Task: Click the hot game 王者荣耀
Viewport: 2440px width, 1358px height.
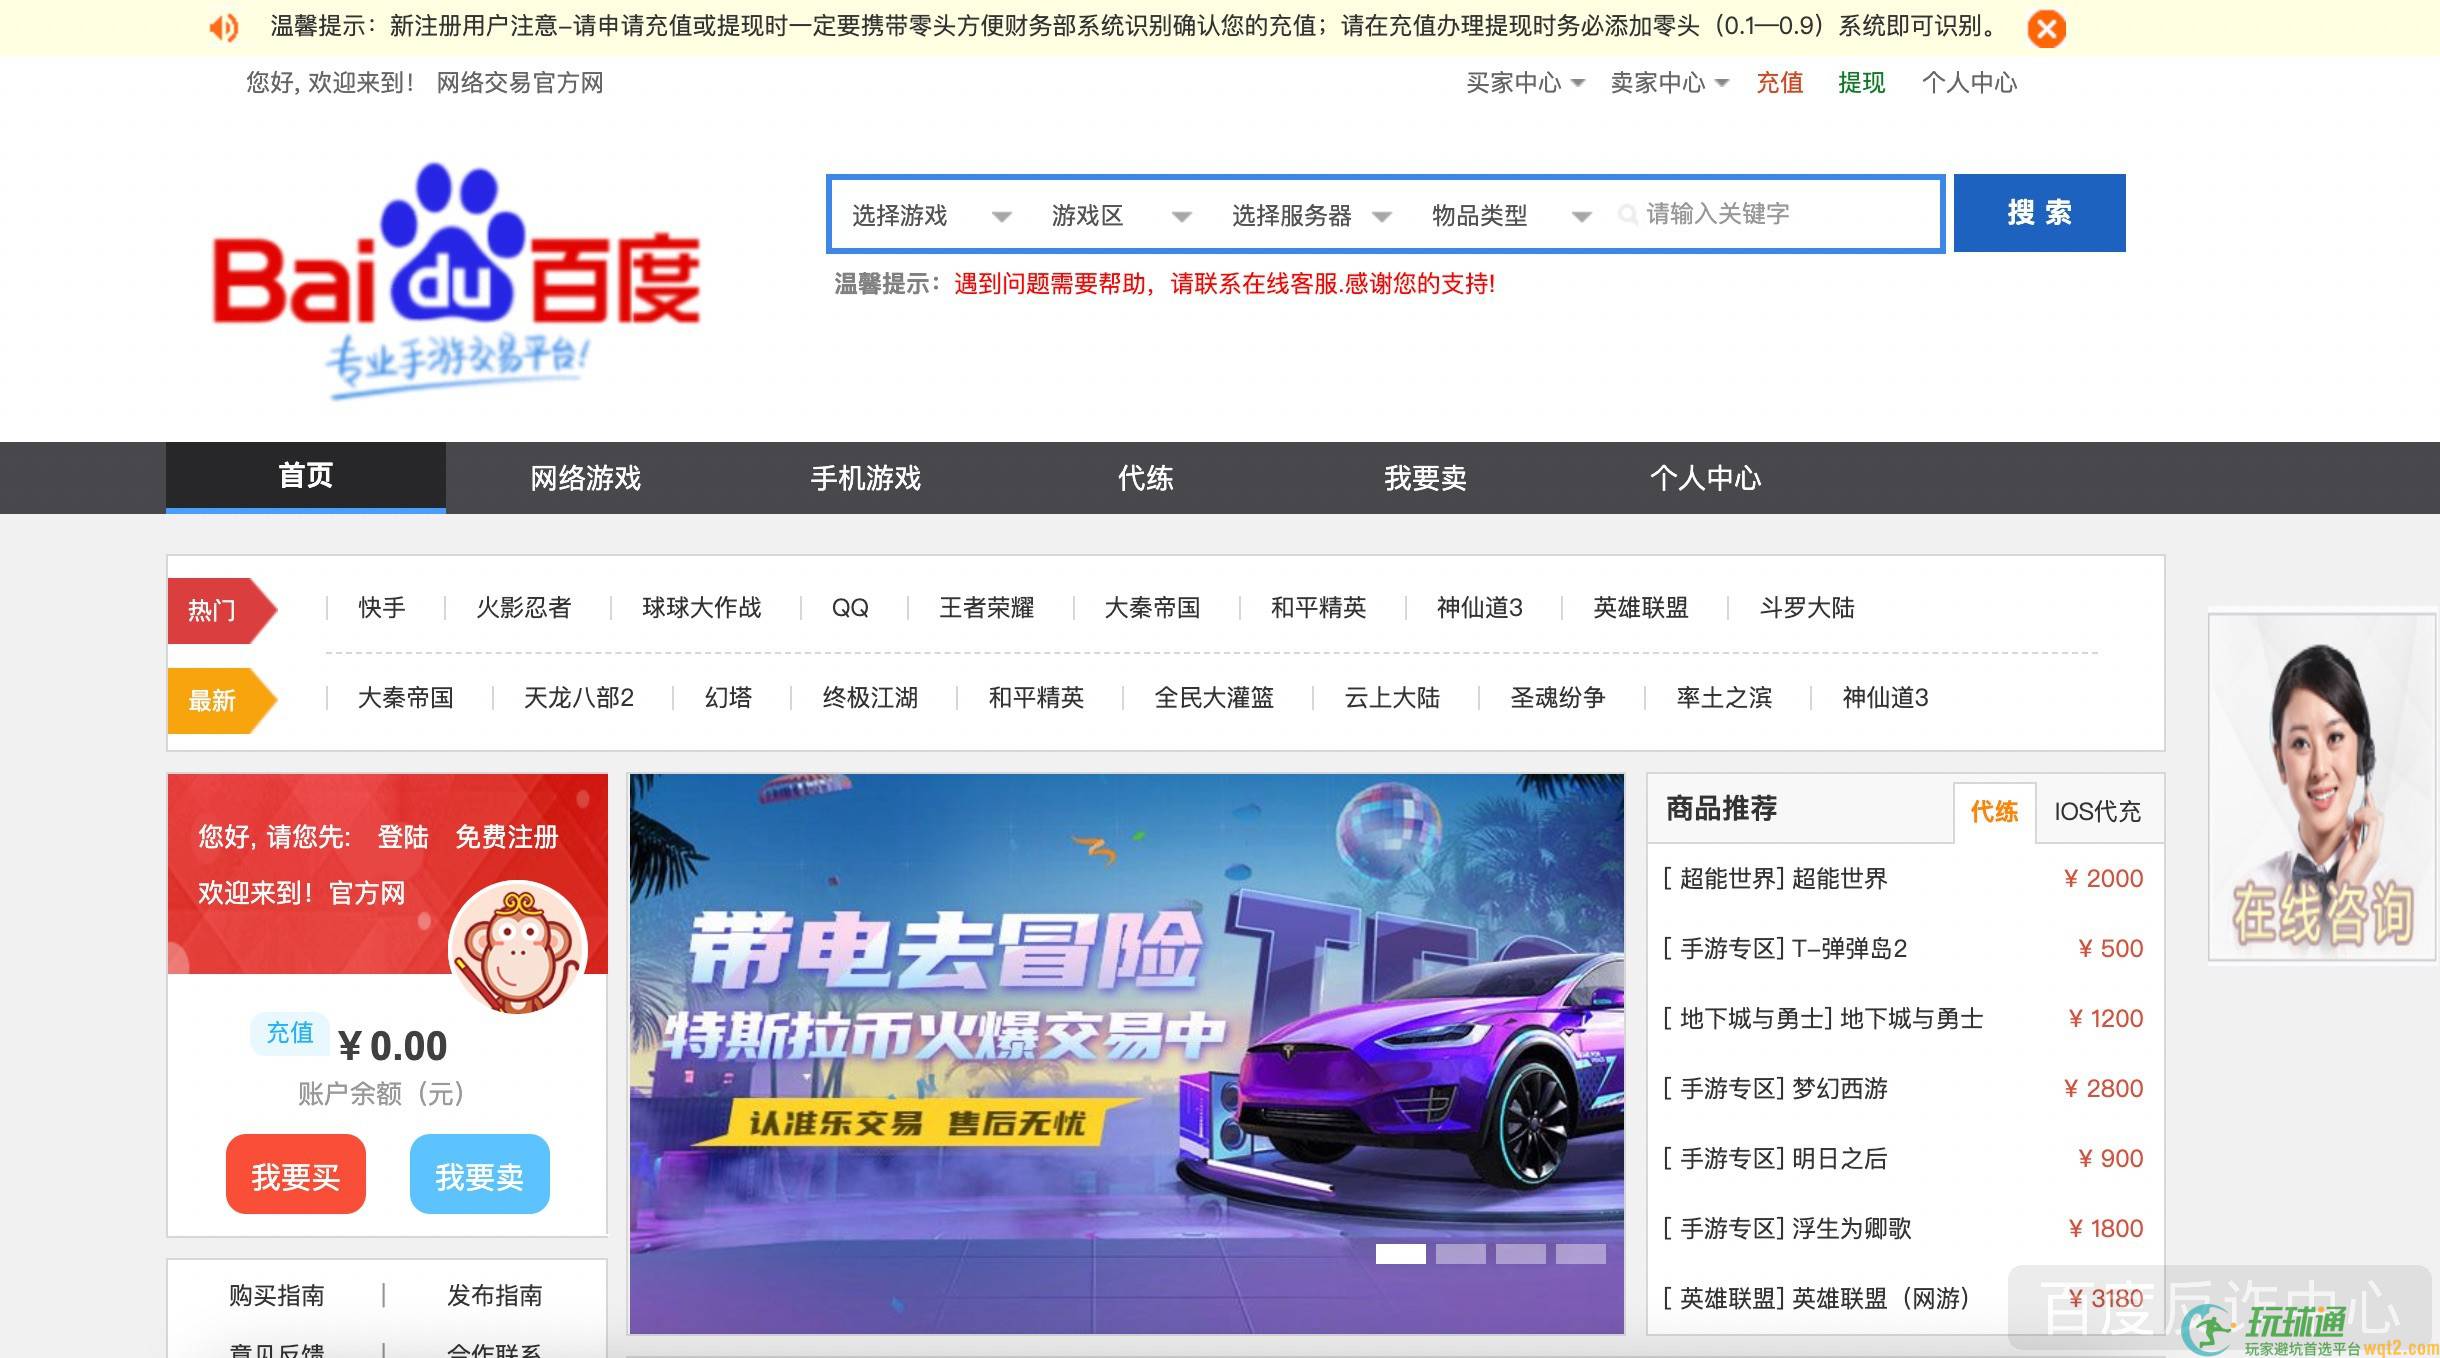Action: [986, 608]
